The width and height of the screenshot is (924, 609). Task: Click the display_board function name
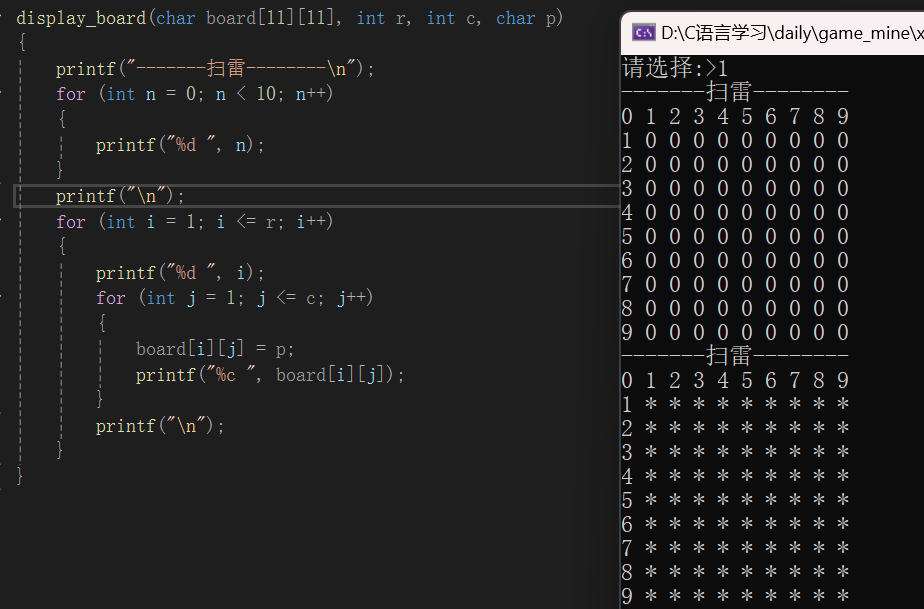pos(81,18)
